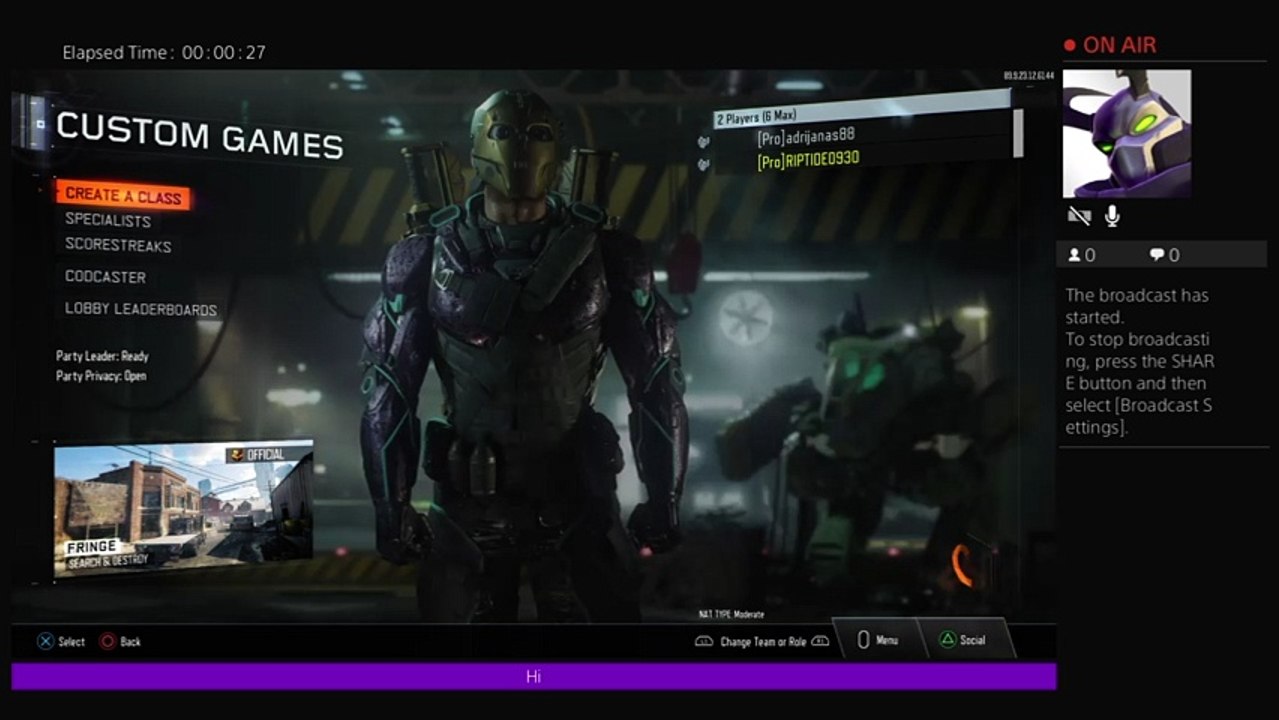
Task: Click Change Team or Role label
Action: [x=763, y=642]
